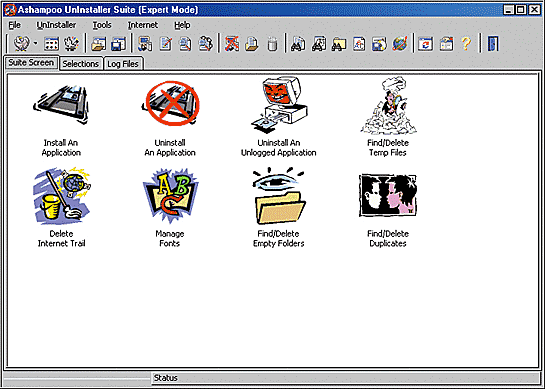Click the disk drive toolbar icon
This screenshot has height=389, width=545.
click(x=379, y=44)
